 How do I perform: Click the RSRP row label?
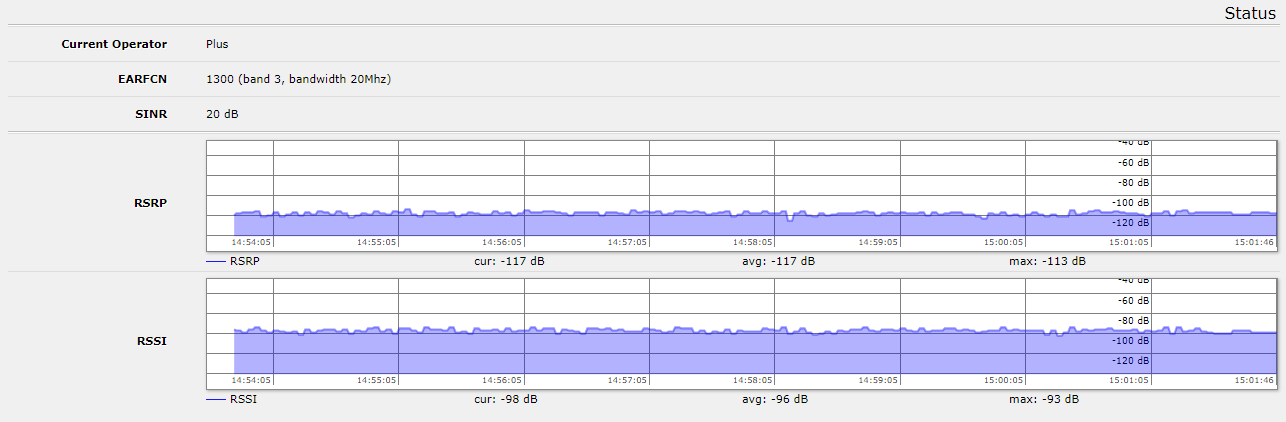click(150, 202)
